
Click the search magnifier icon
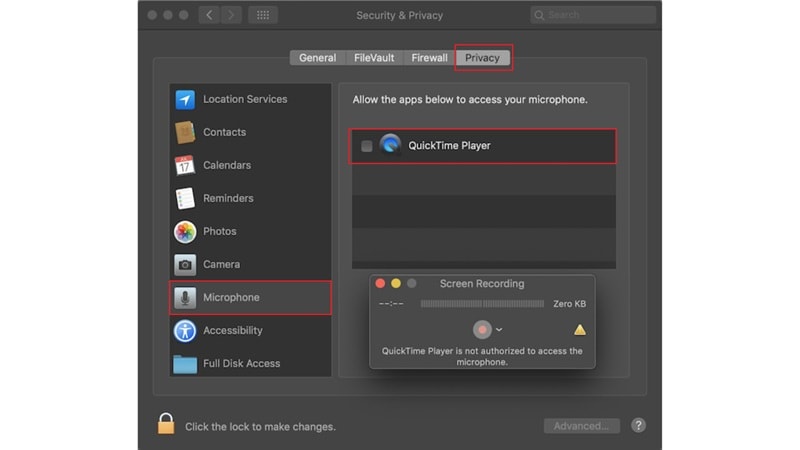pyautogui.click(x=539, y=15)
